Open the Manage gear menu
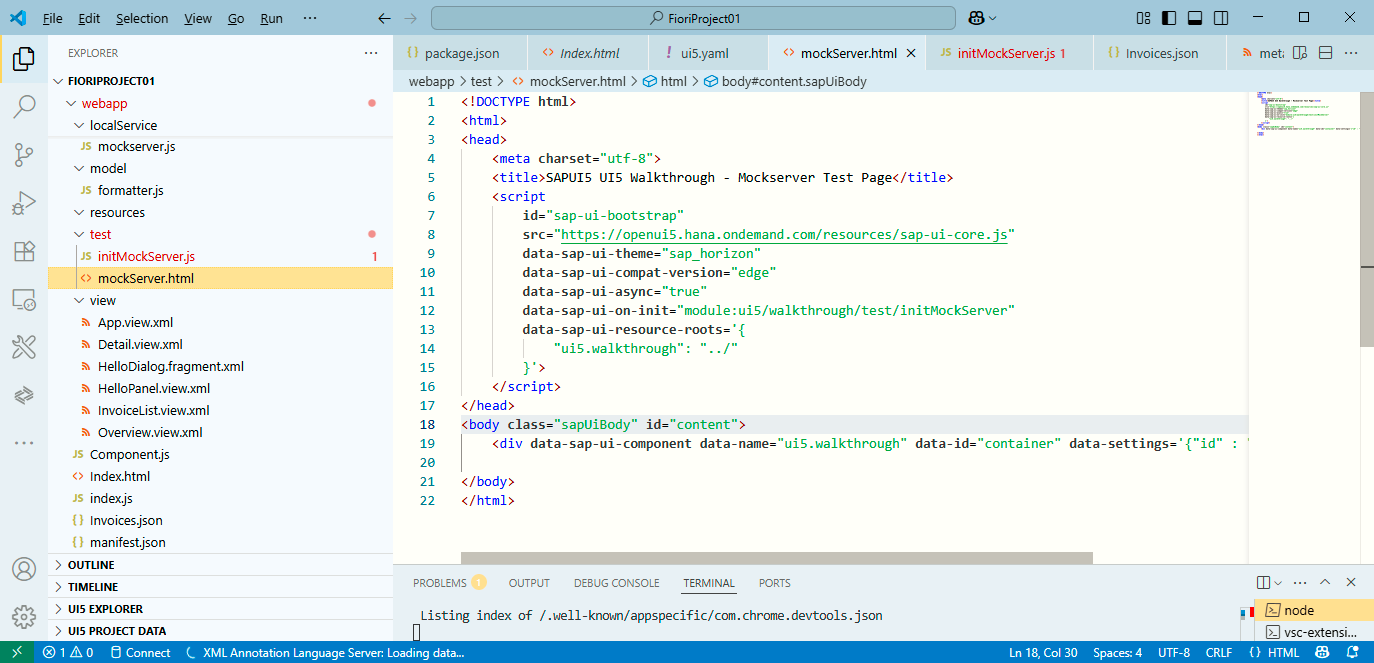The image size is (1374, 663). [x=24, y=618]
